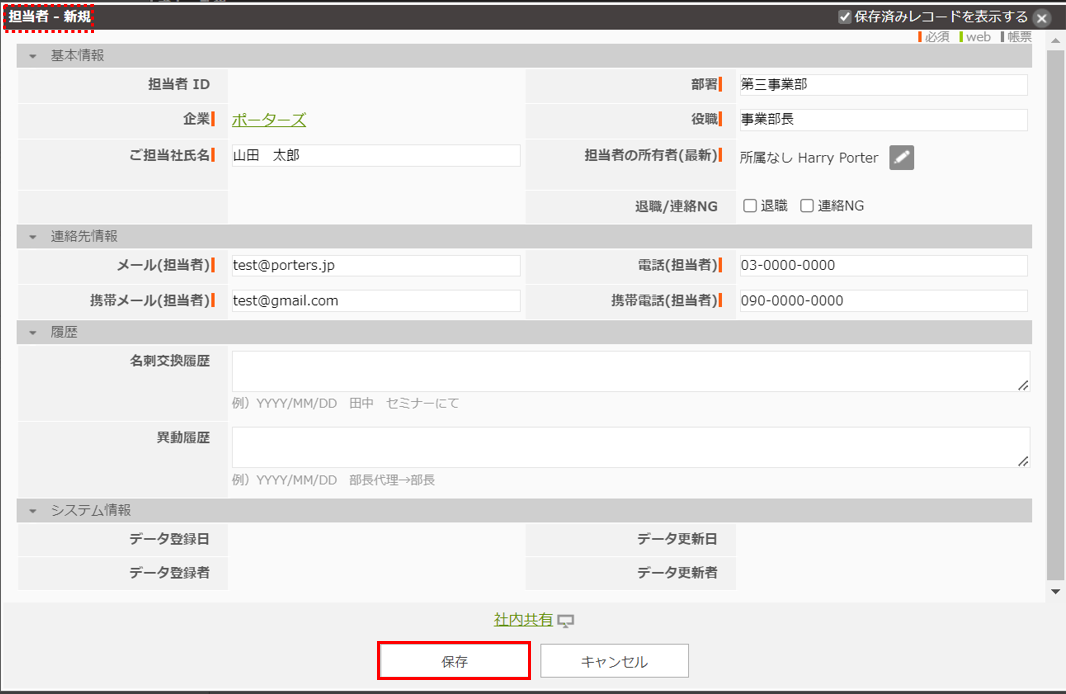This screenshot has width=1066, height=694.
Task: Collapse the 基本情報 section
Action: (x=33, y=56)
